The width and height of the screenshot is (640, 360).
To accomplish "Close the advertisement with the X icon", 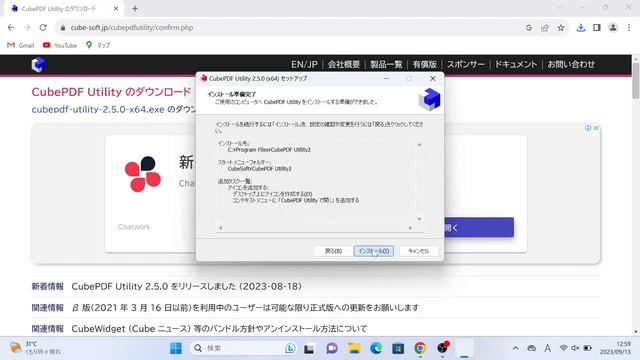I will (x=596, y=128).
